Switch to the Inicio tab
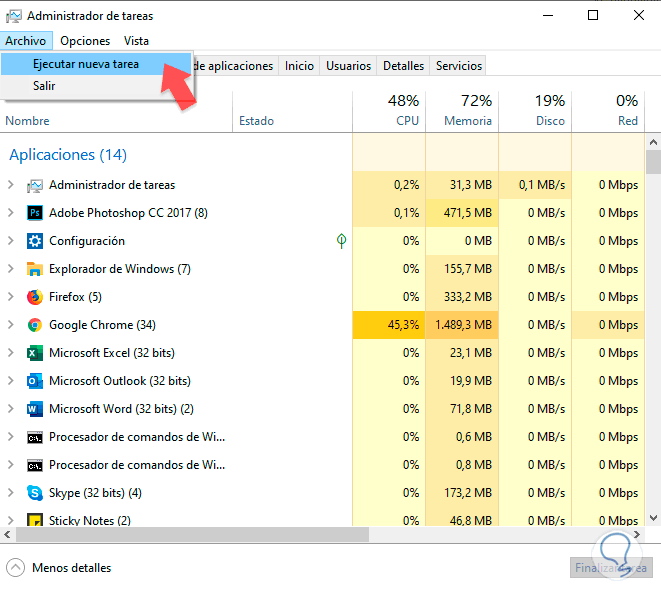The image size is (661, 590). point(299,66)
